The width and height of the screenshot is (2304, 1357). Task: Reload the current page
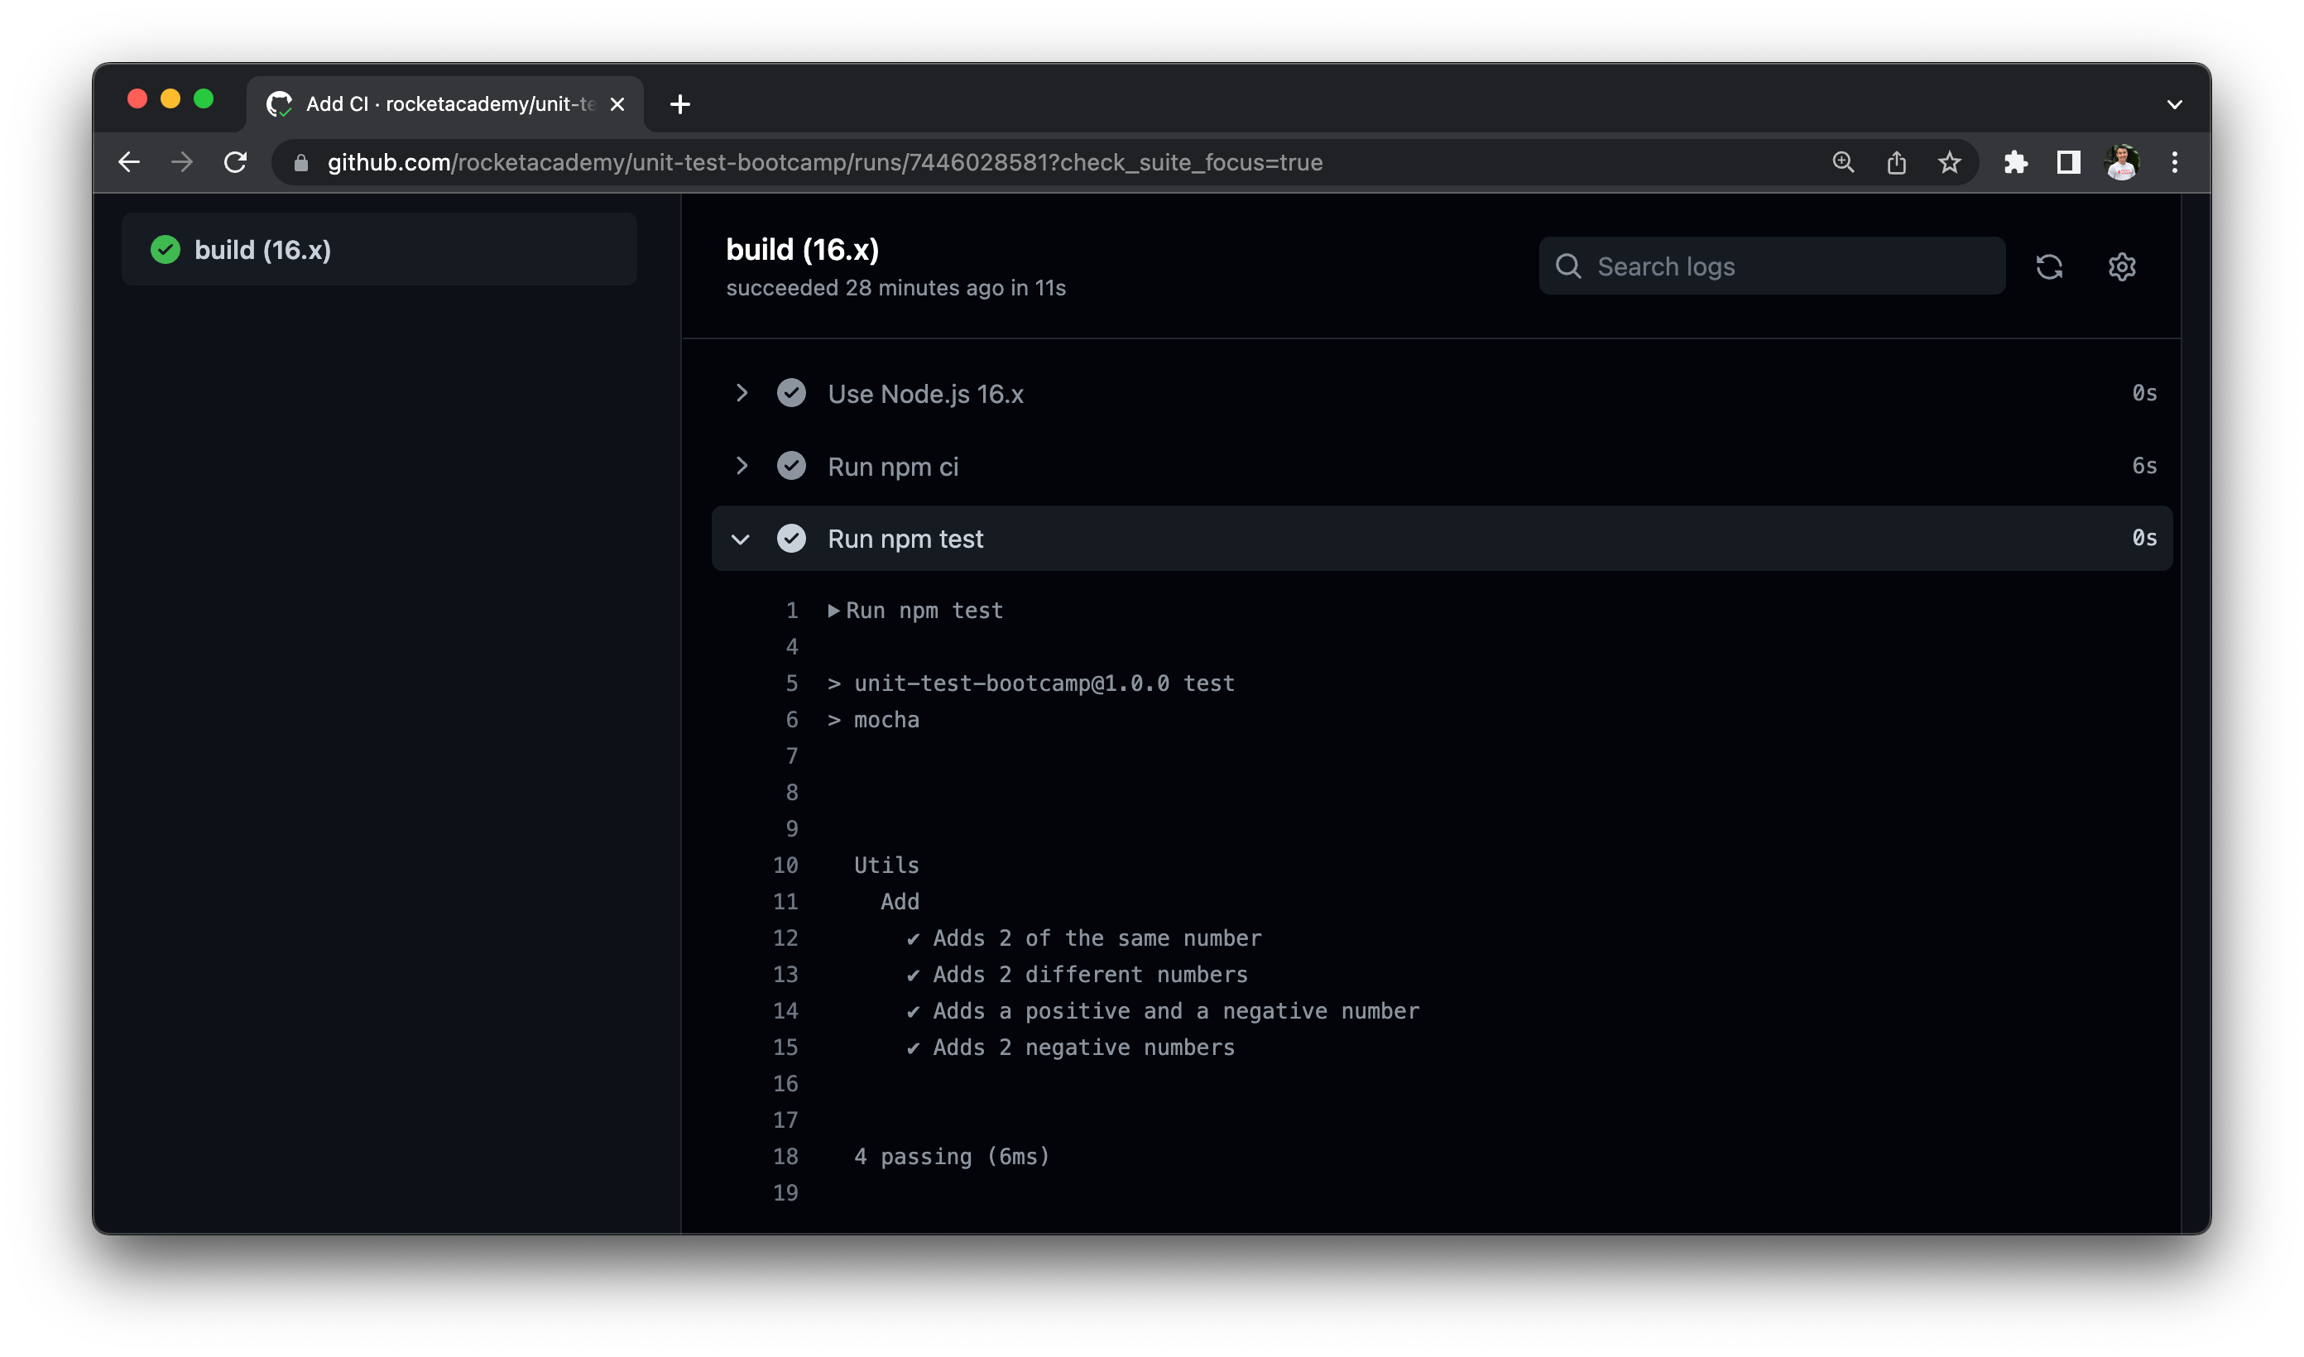click(235, 162)
